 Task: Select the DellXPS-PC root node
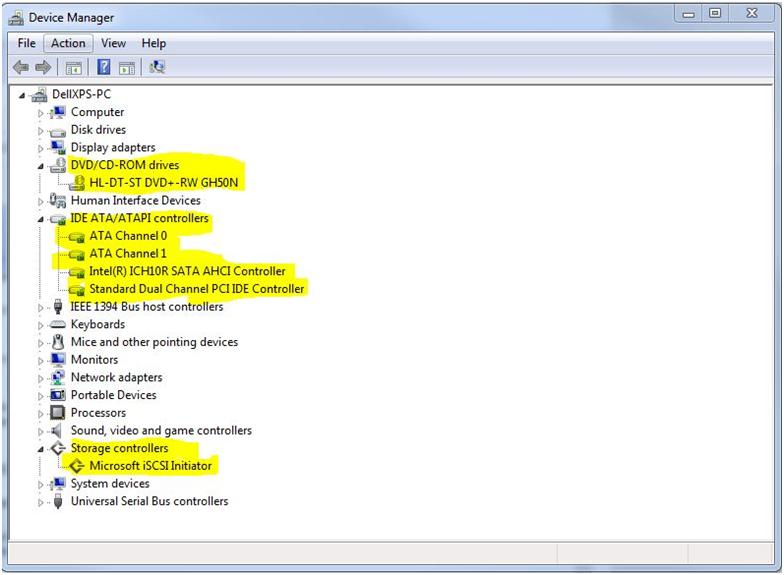(81, 95)
